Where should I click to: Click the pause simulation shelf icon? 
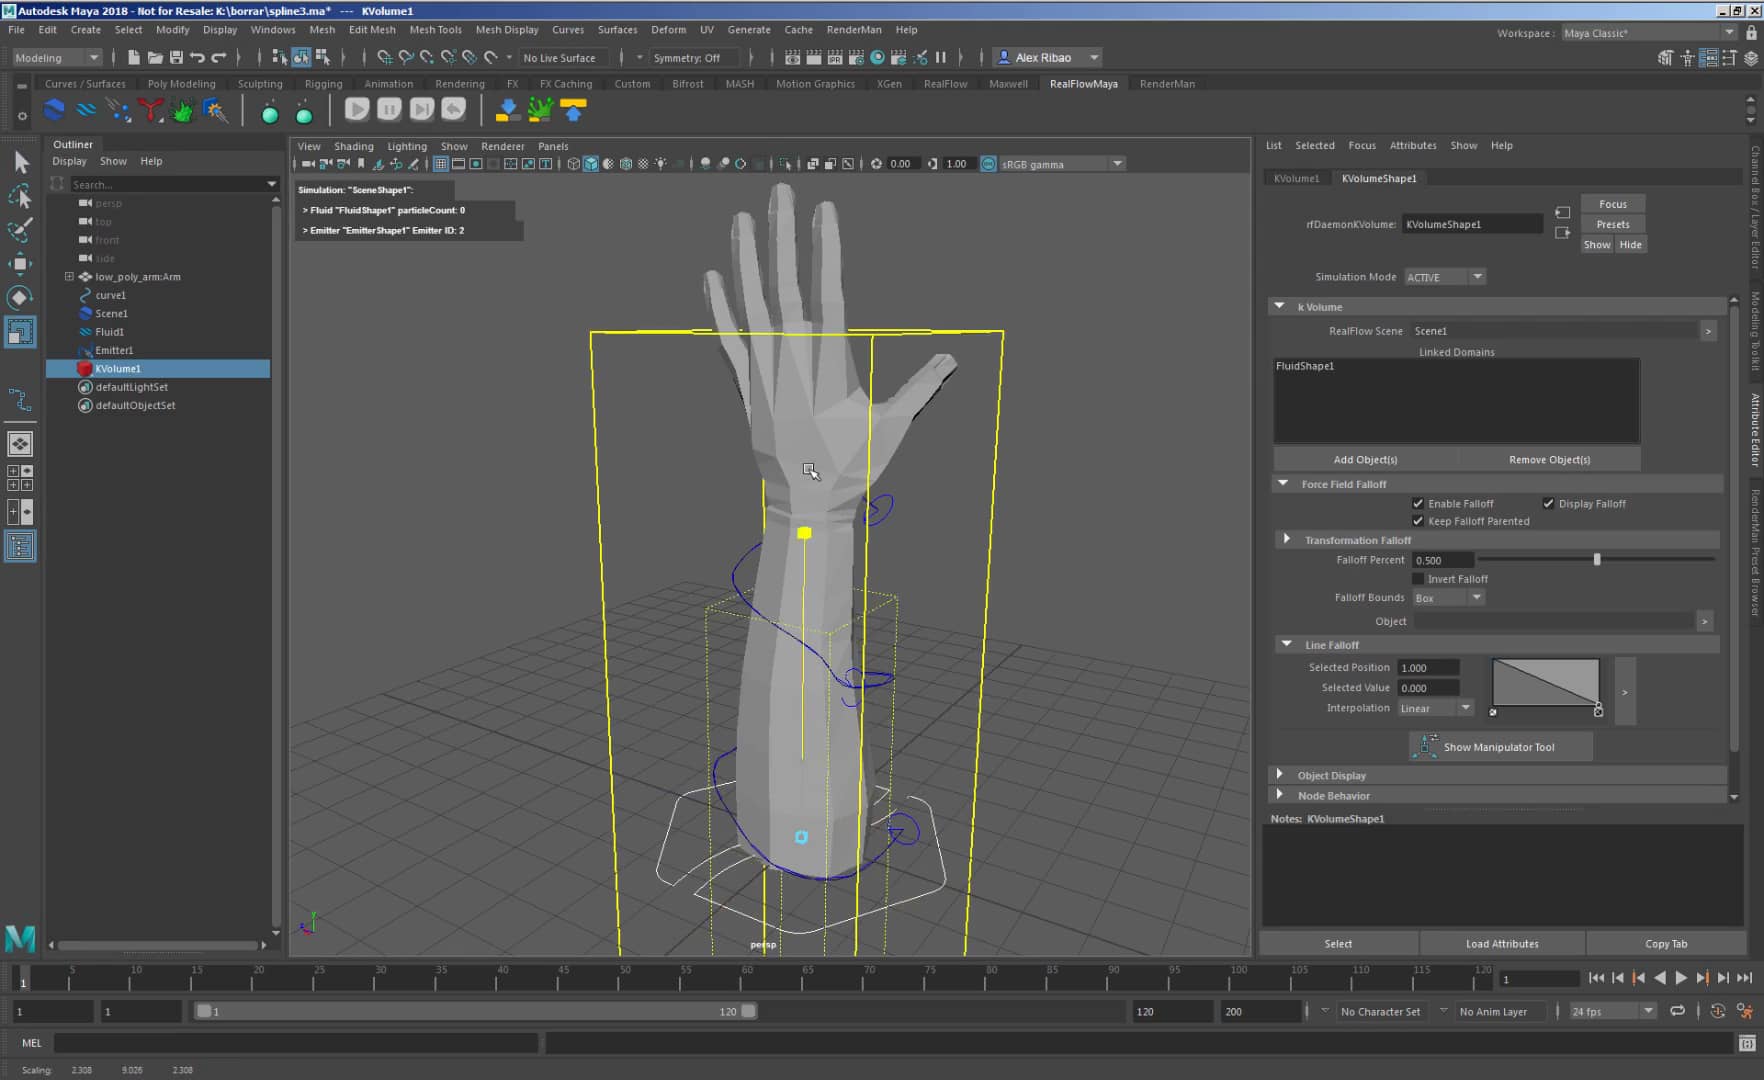[389, 110]
